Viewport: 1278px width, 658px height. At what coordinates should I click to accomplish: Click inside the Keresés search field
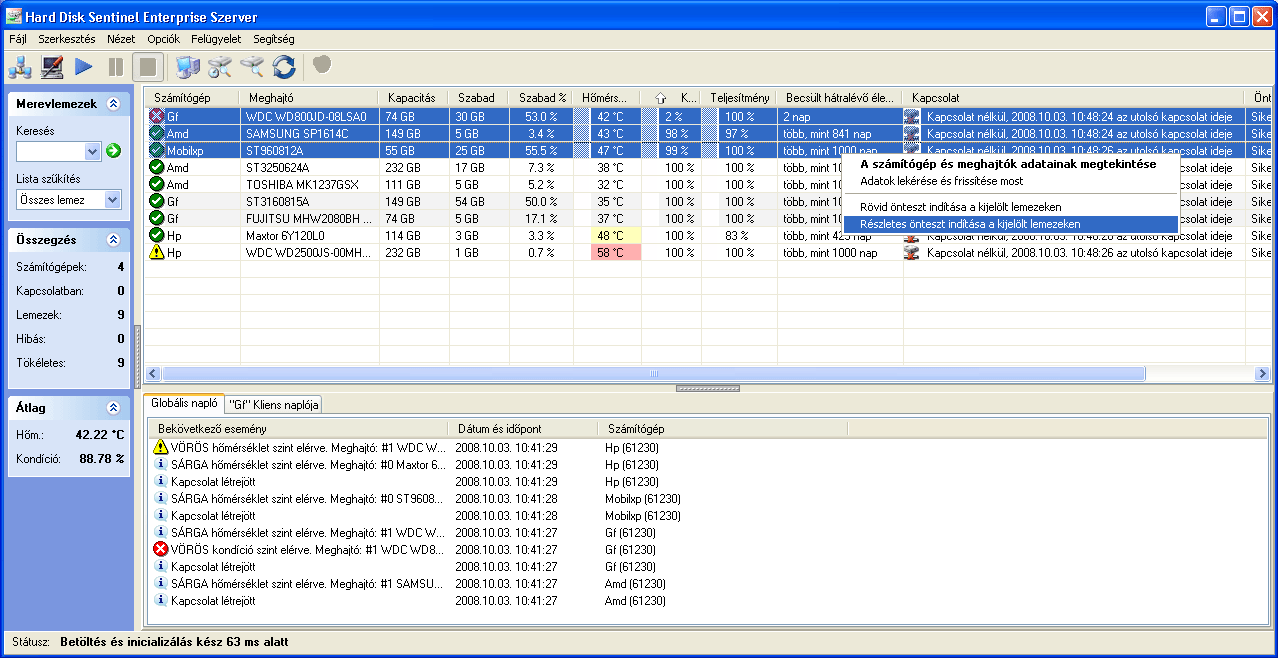[51, 151]
